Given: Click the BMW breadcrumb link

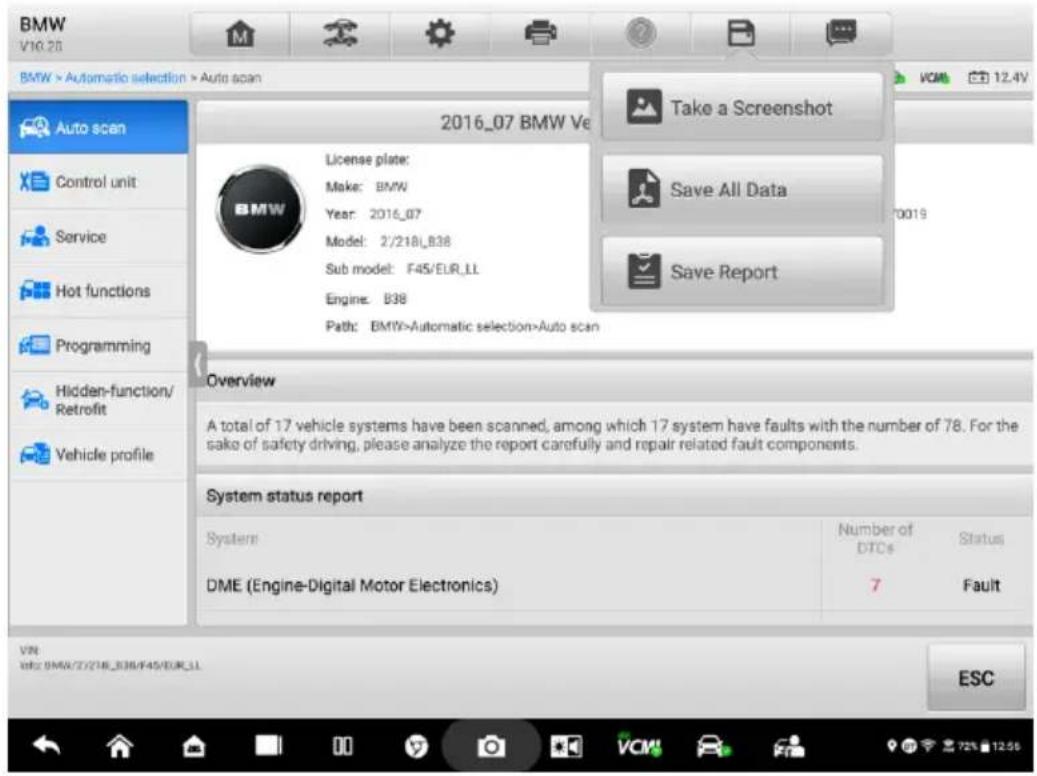Looking at the screenshot, I should (34, 78).
